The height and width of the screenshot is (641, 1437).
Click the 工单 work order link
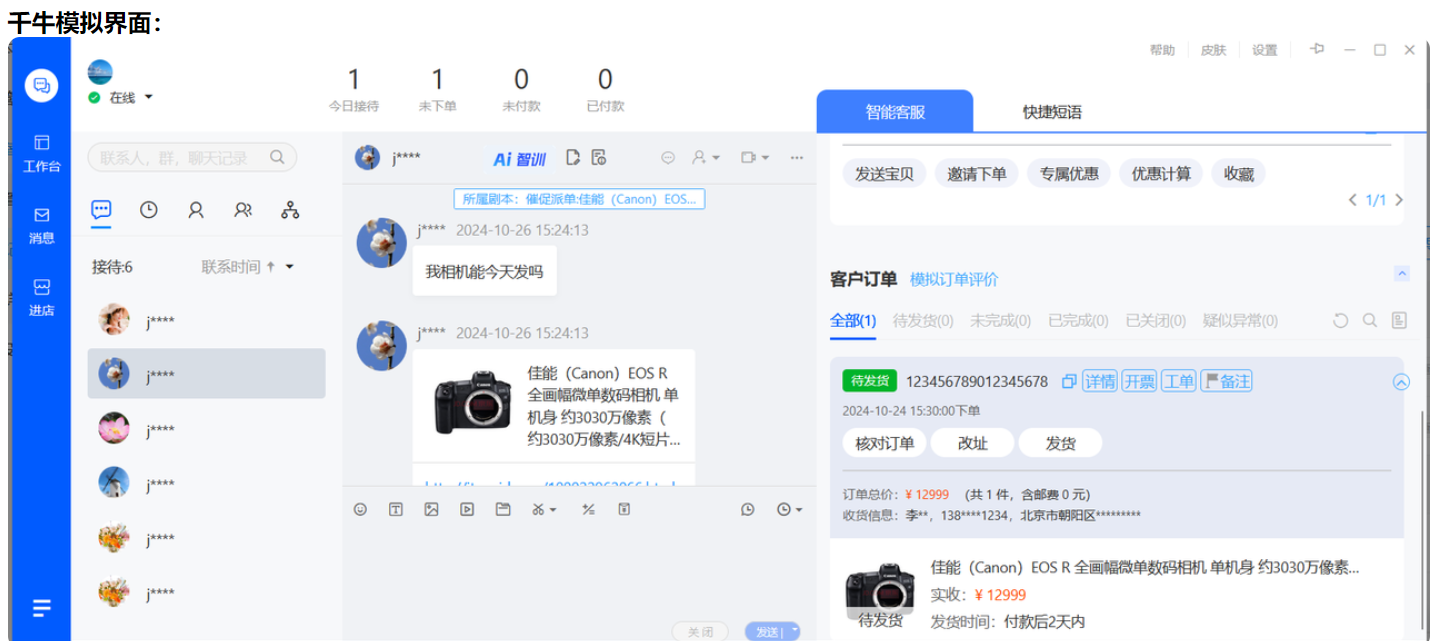(1178, 381)
